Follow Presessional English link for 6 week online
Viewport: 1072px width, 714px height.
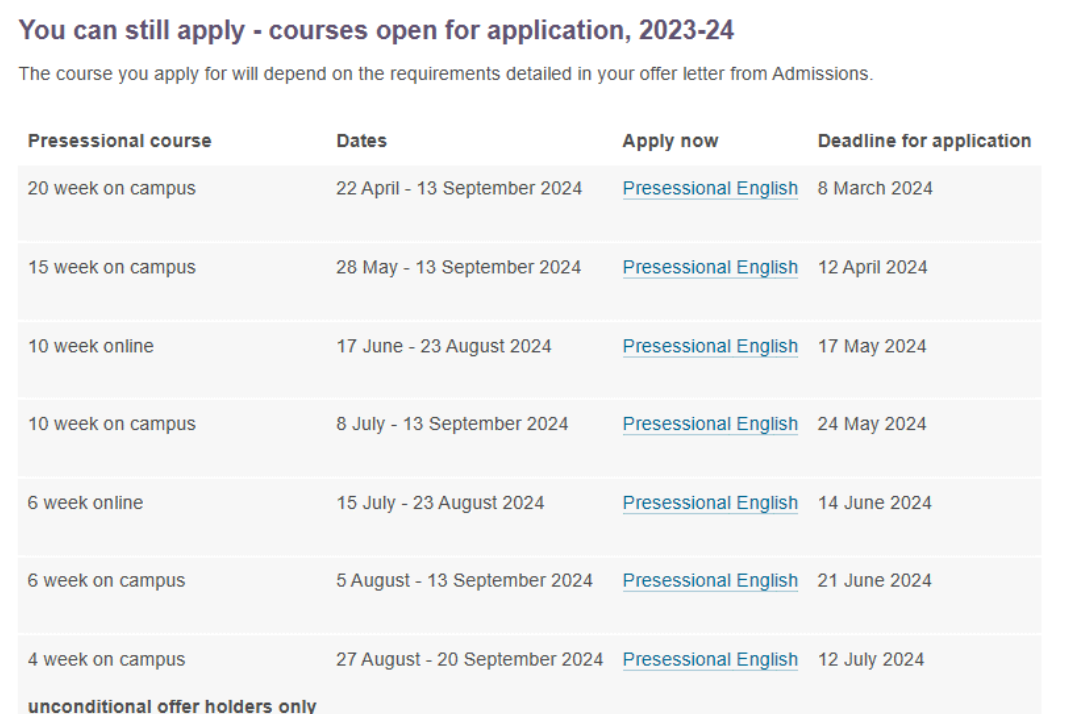710,503
